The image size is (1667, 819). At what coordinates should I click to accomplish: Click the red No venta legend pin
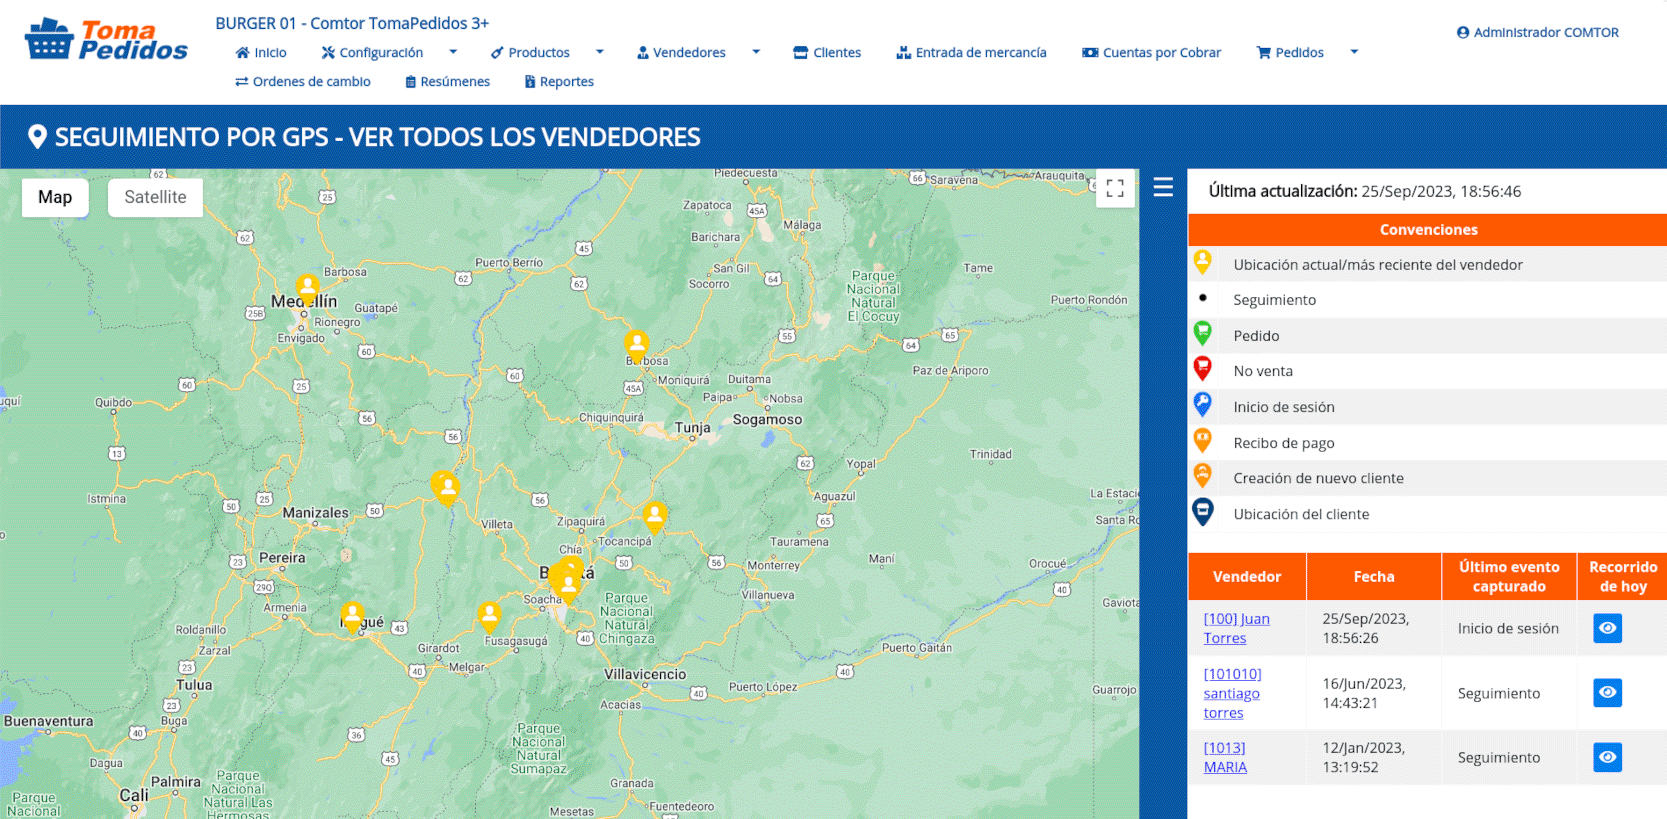click(1203, 370)
